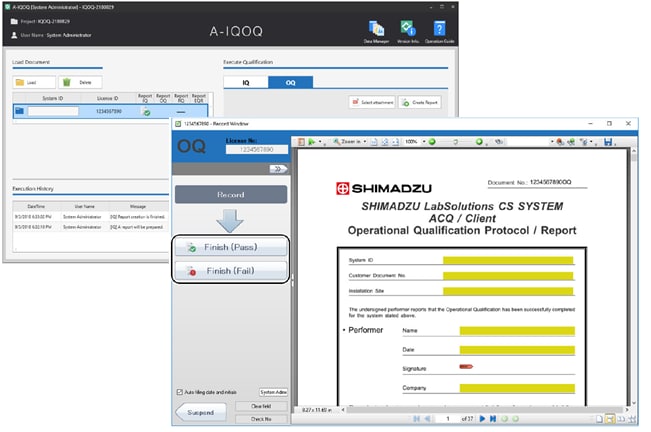Click the green zoom out button

pyautogui.click(x=432, y=142)
